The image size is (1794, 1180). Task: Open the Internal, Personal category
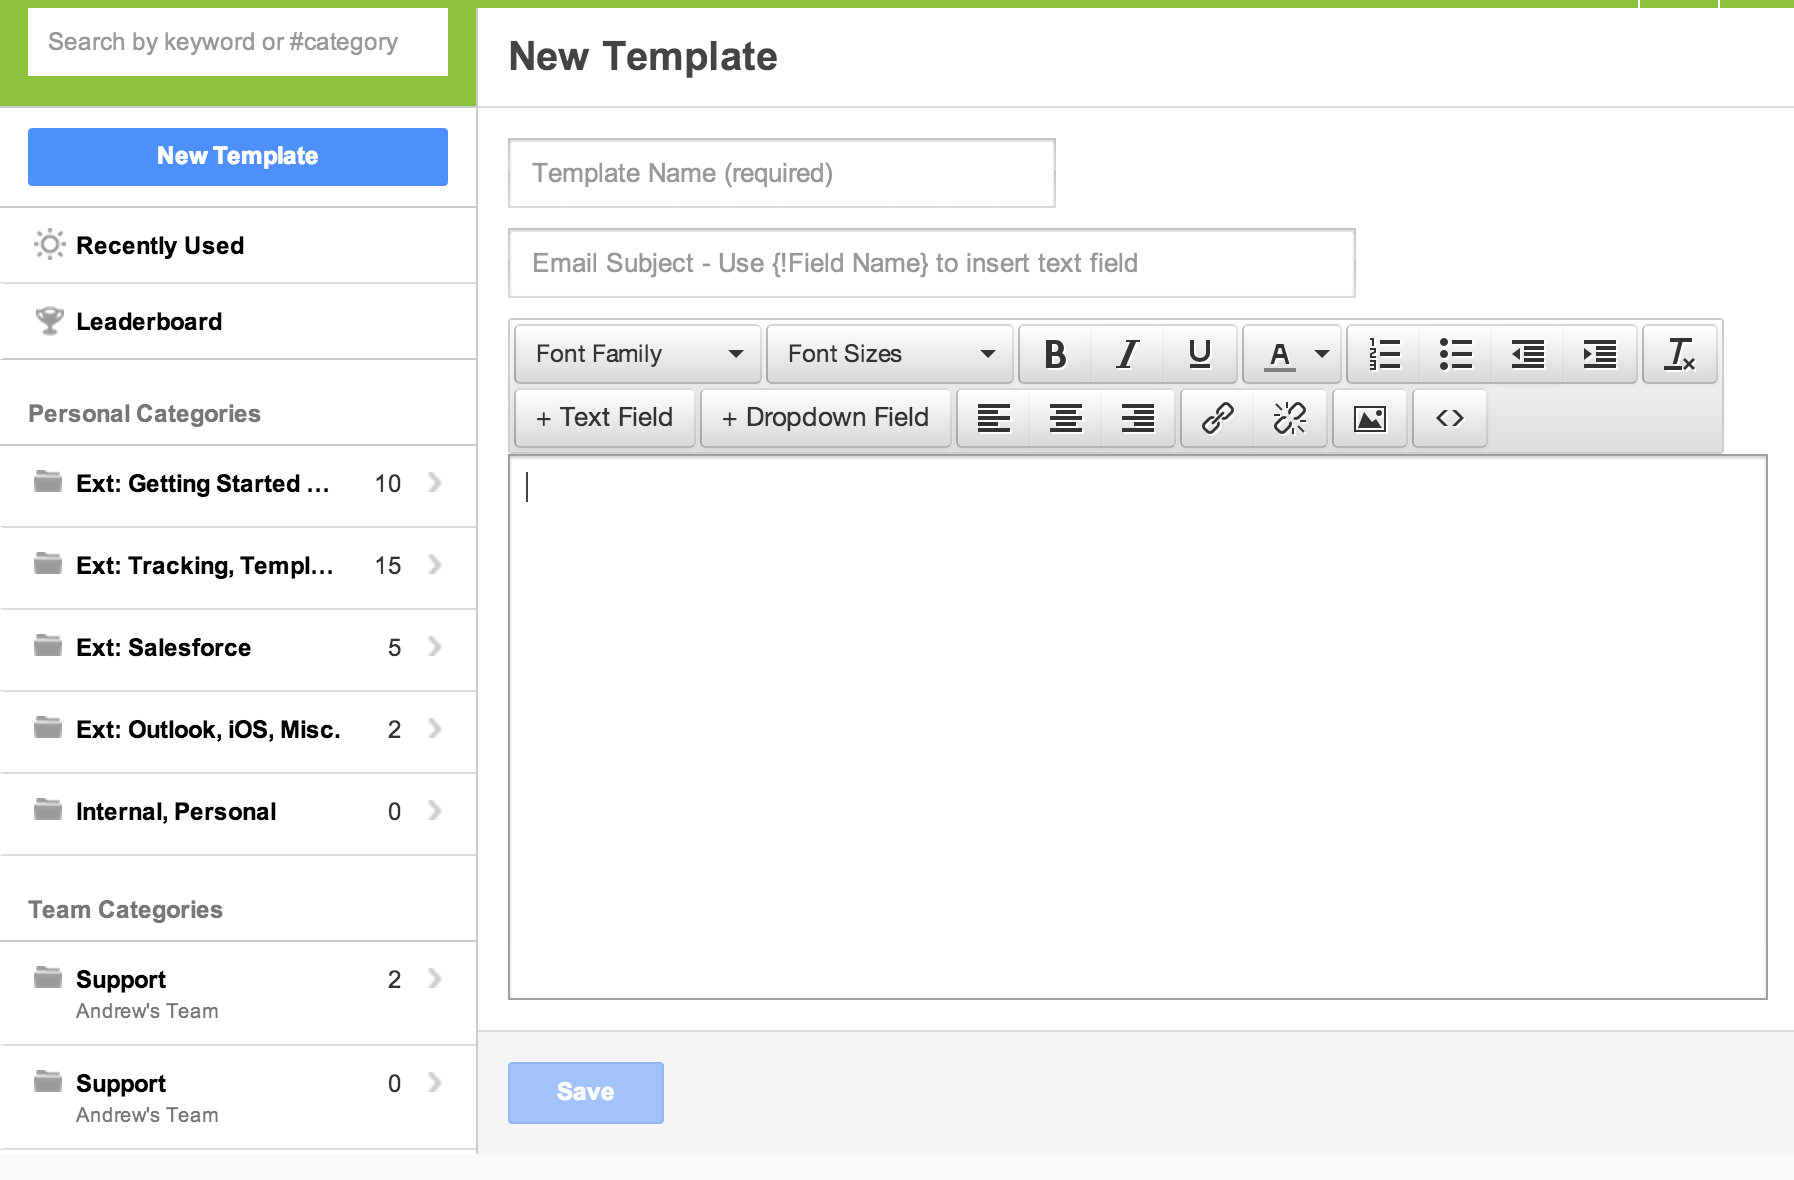(x=238, y=813)
